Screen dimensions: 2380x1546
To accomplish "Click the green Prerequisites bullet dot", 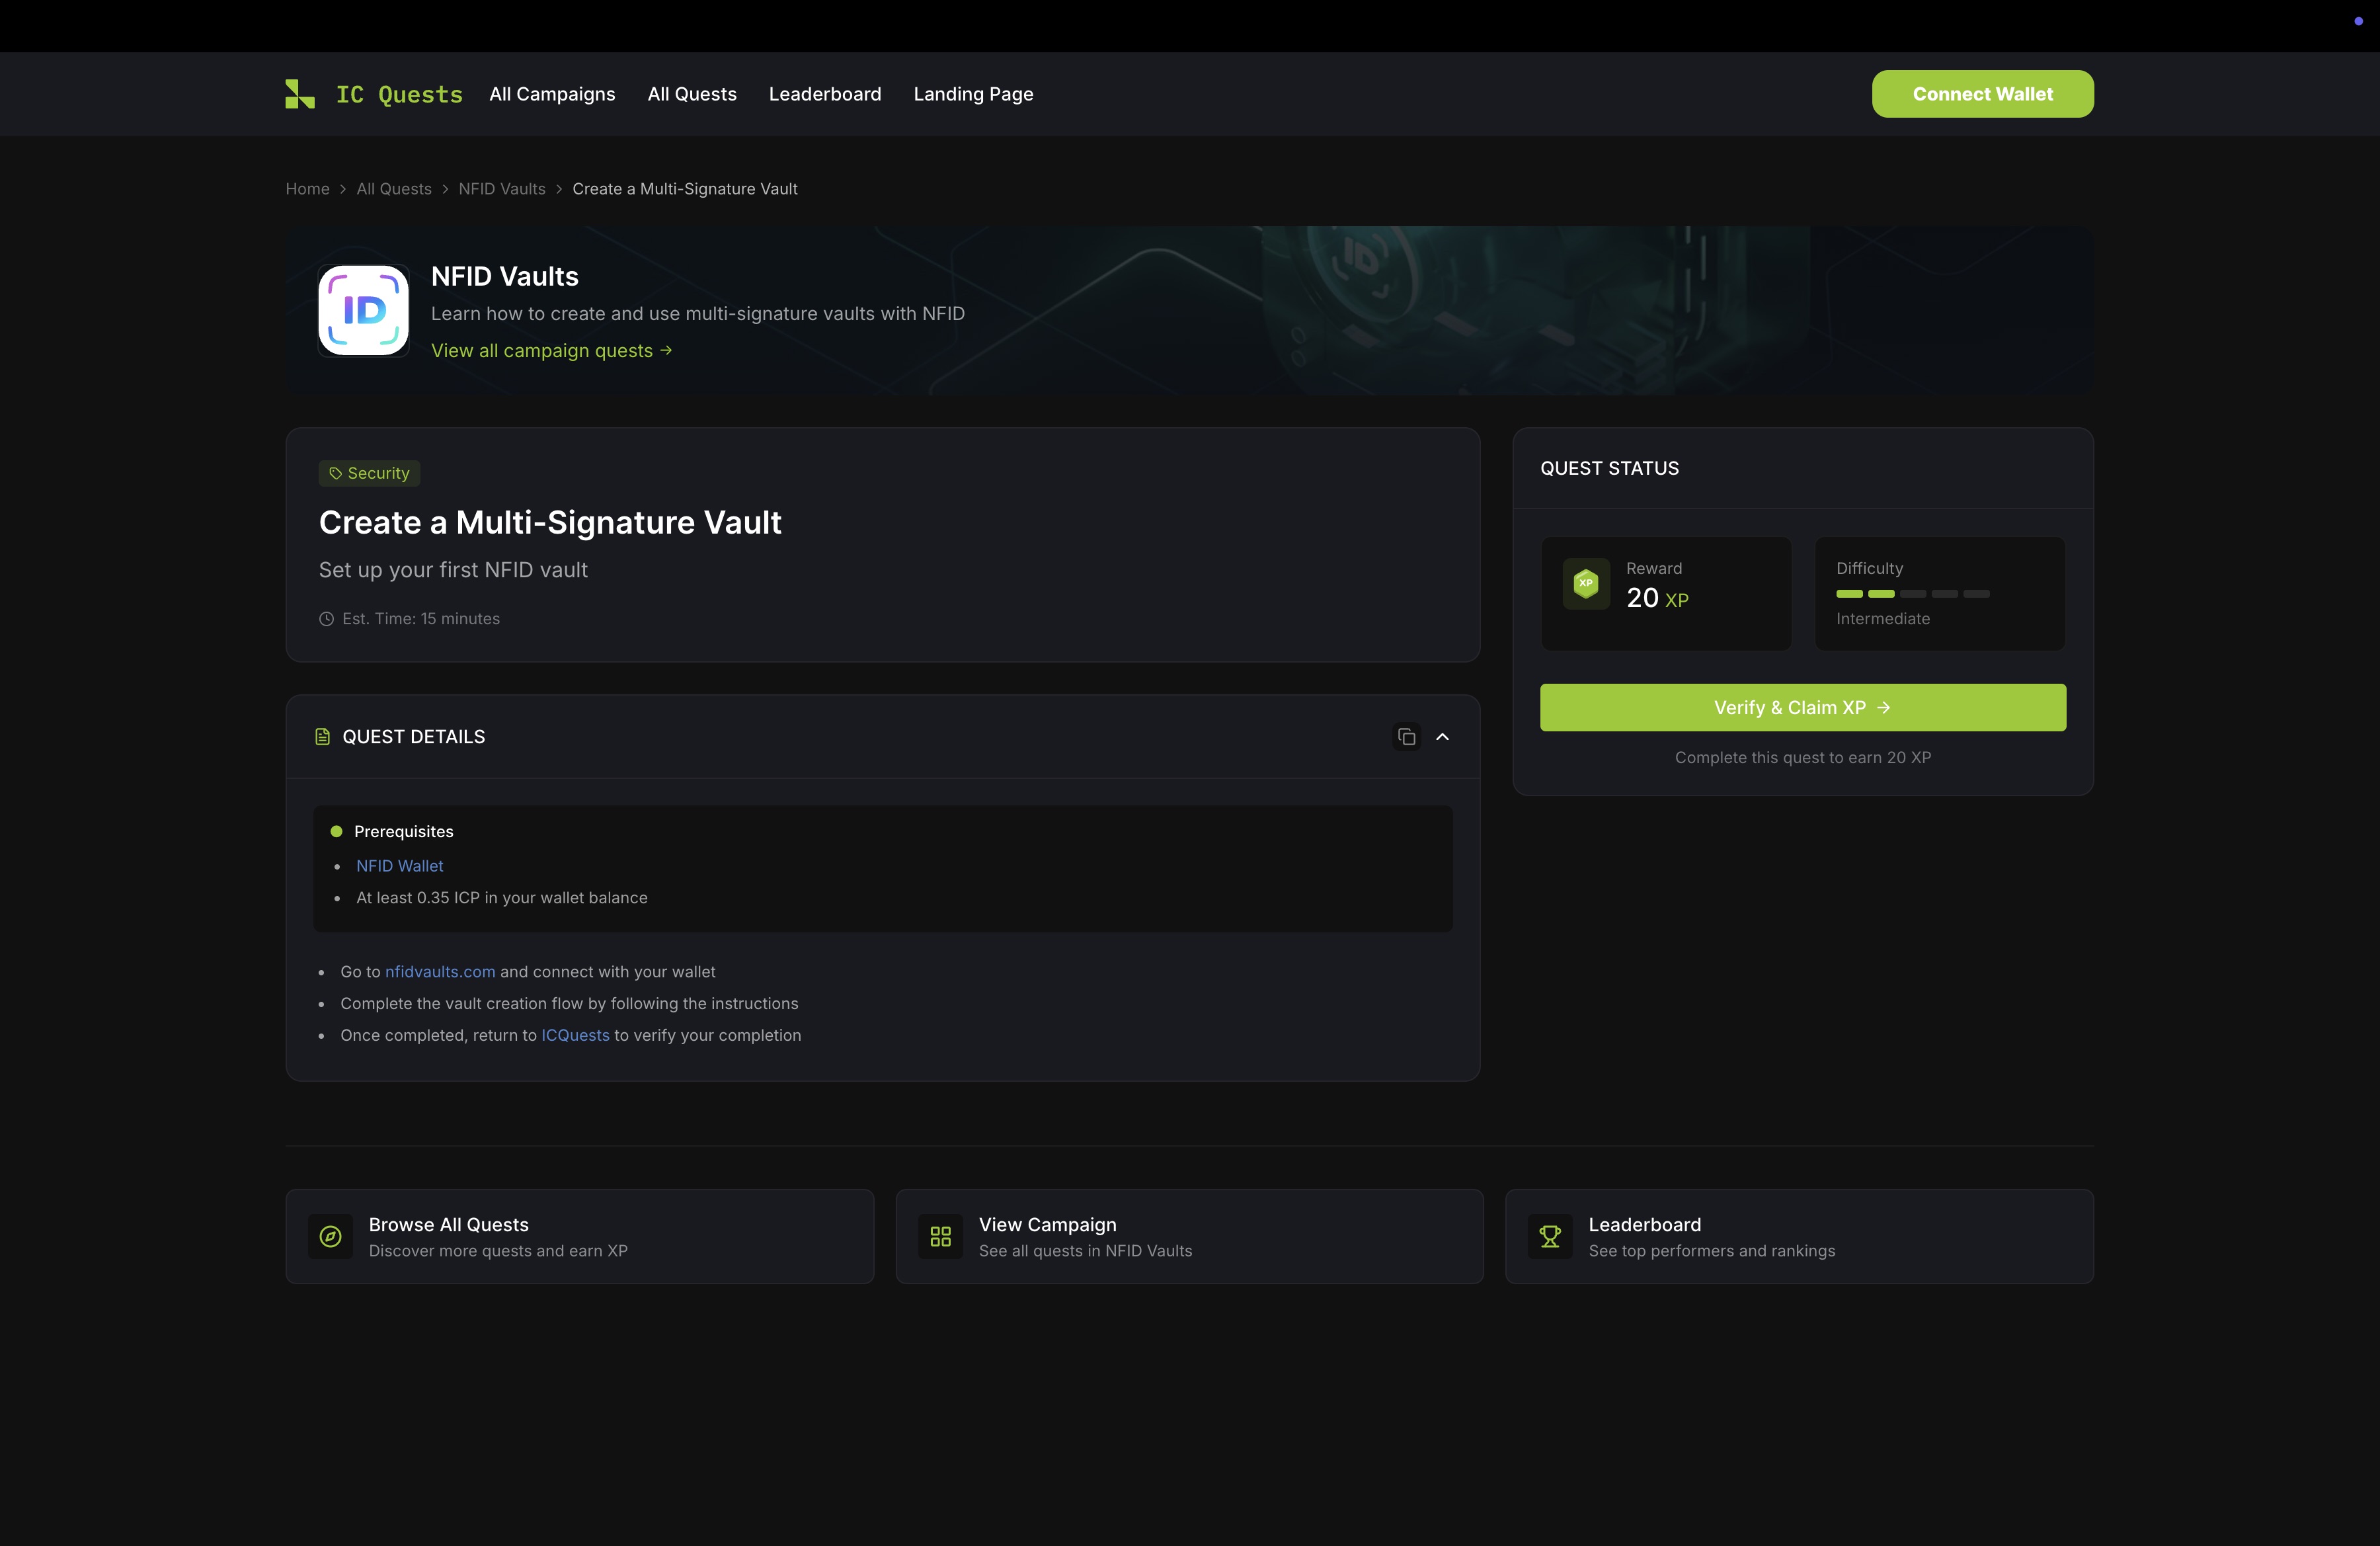I will point(336,832).
